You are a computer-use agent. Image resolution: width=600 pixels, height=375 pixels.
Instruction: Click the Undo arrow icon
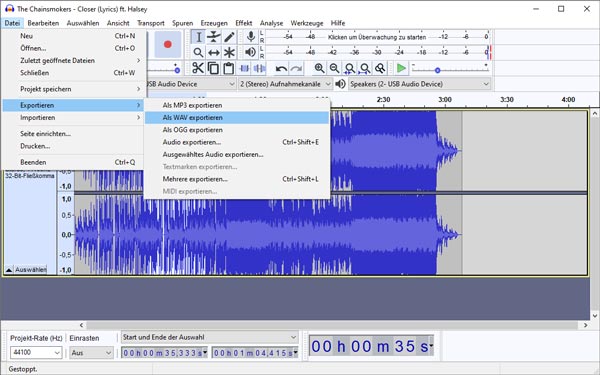281,69
